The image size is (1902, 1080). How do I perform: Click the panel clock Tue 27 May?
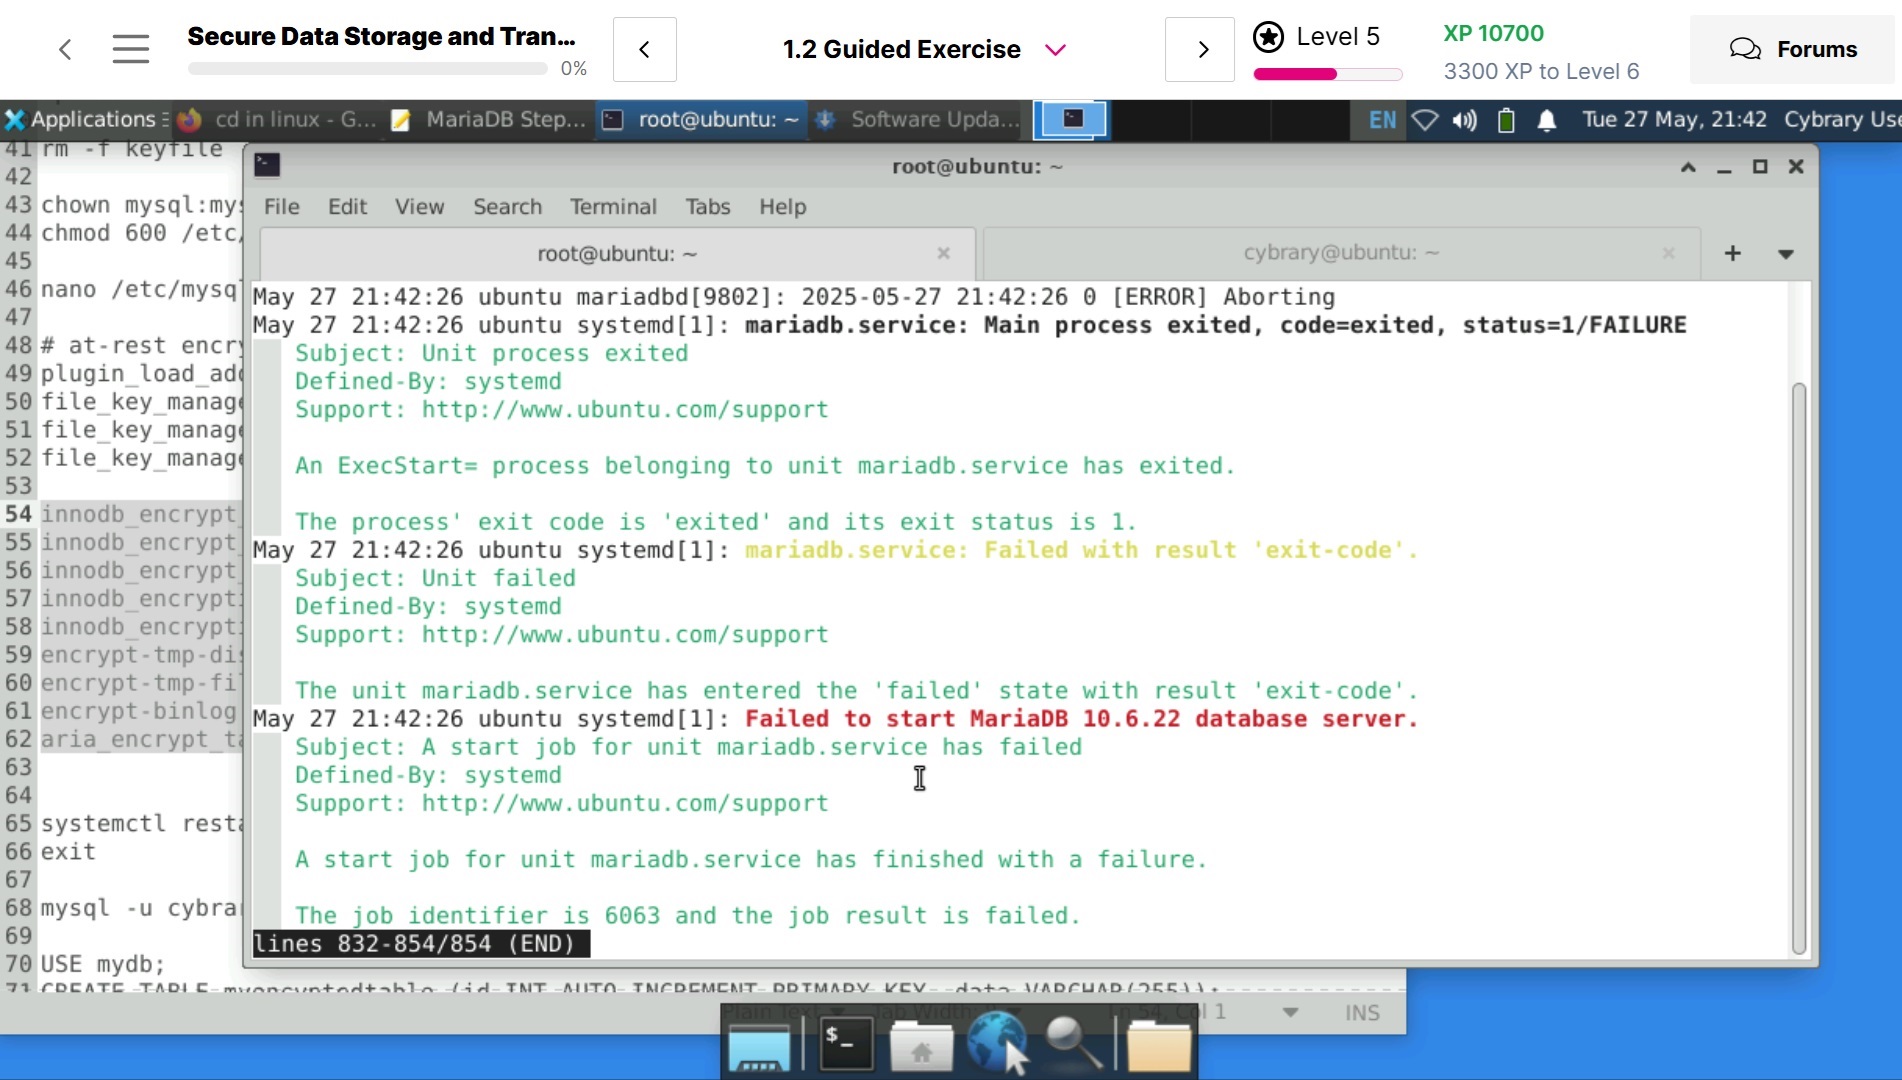pyautogui.click(x=1674, y=119)
